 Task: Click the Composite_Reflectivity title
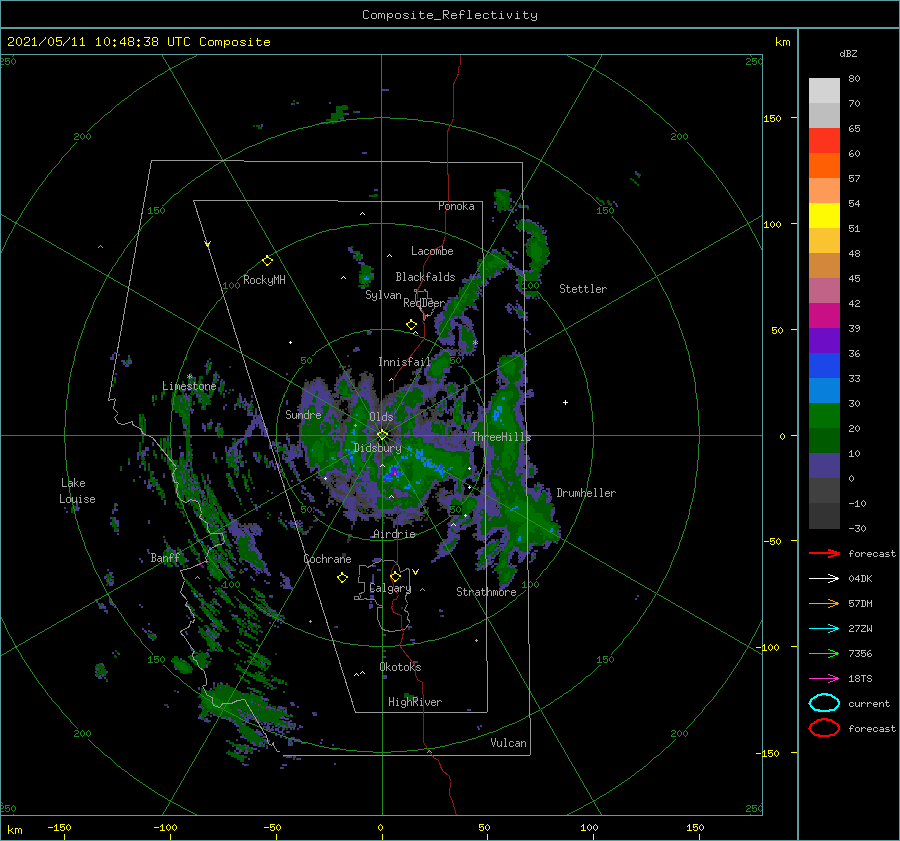click(449, 15)
